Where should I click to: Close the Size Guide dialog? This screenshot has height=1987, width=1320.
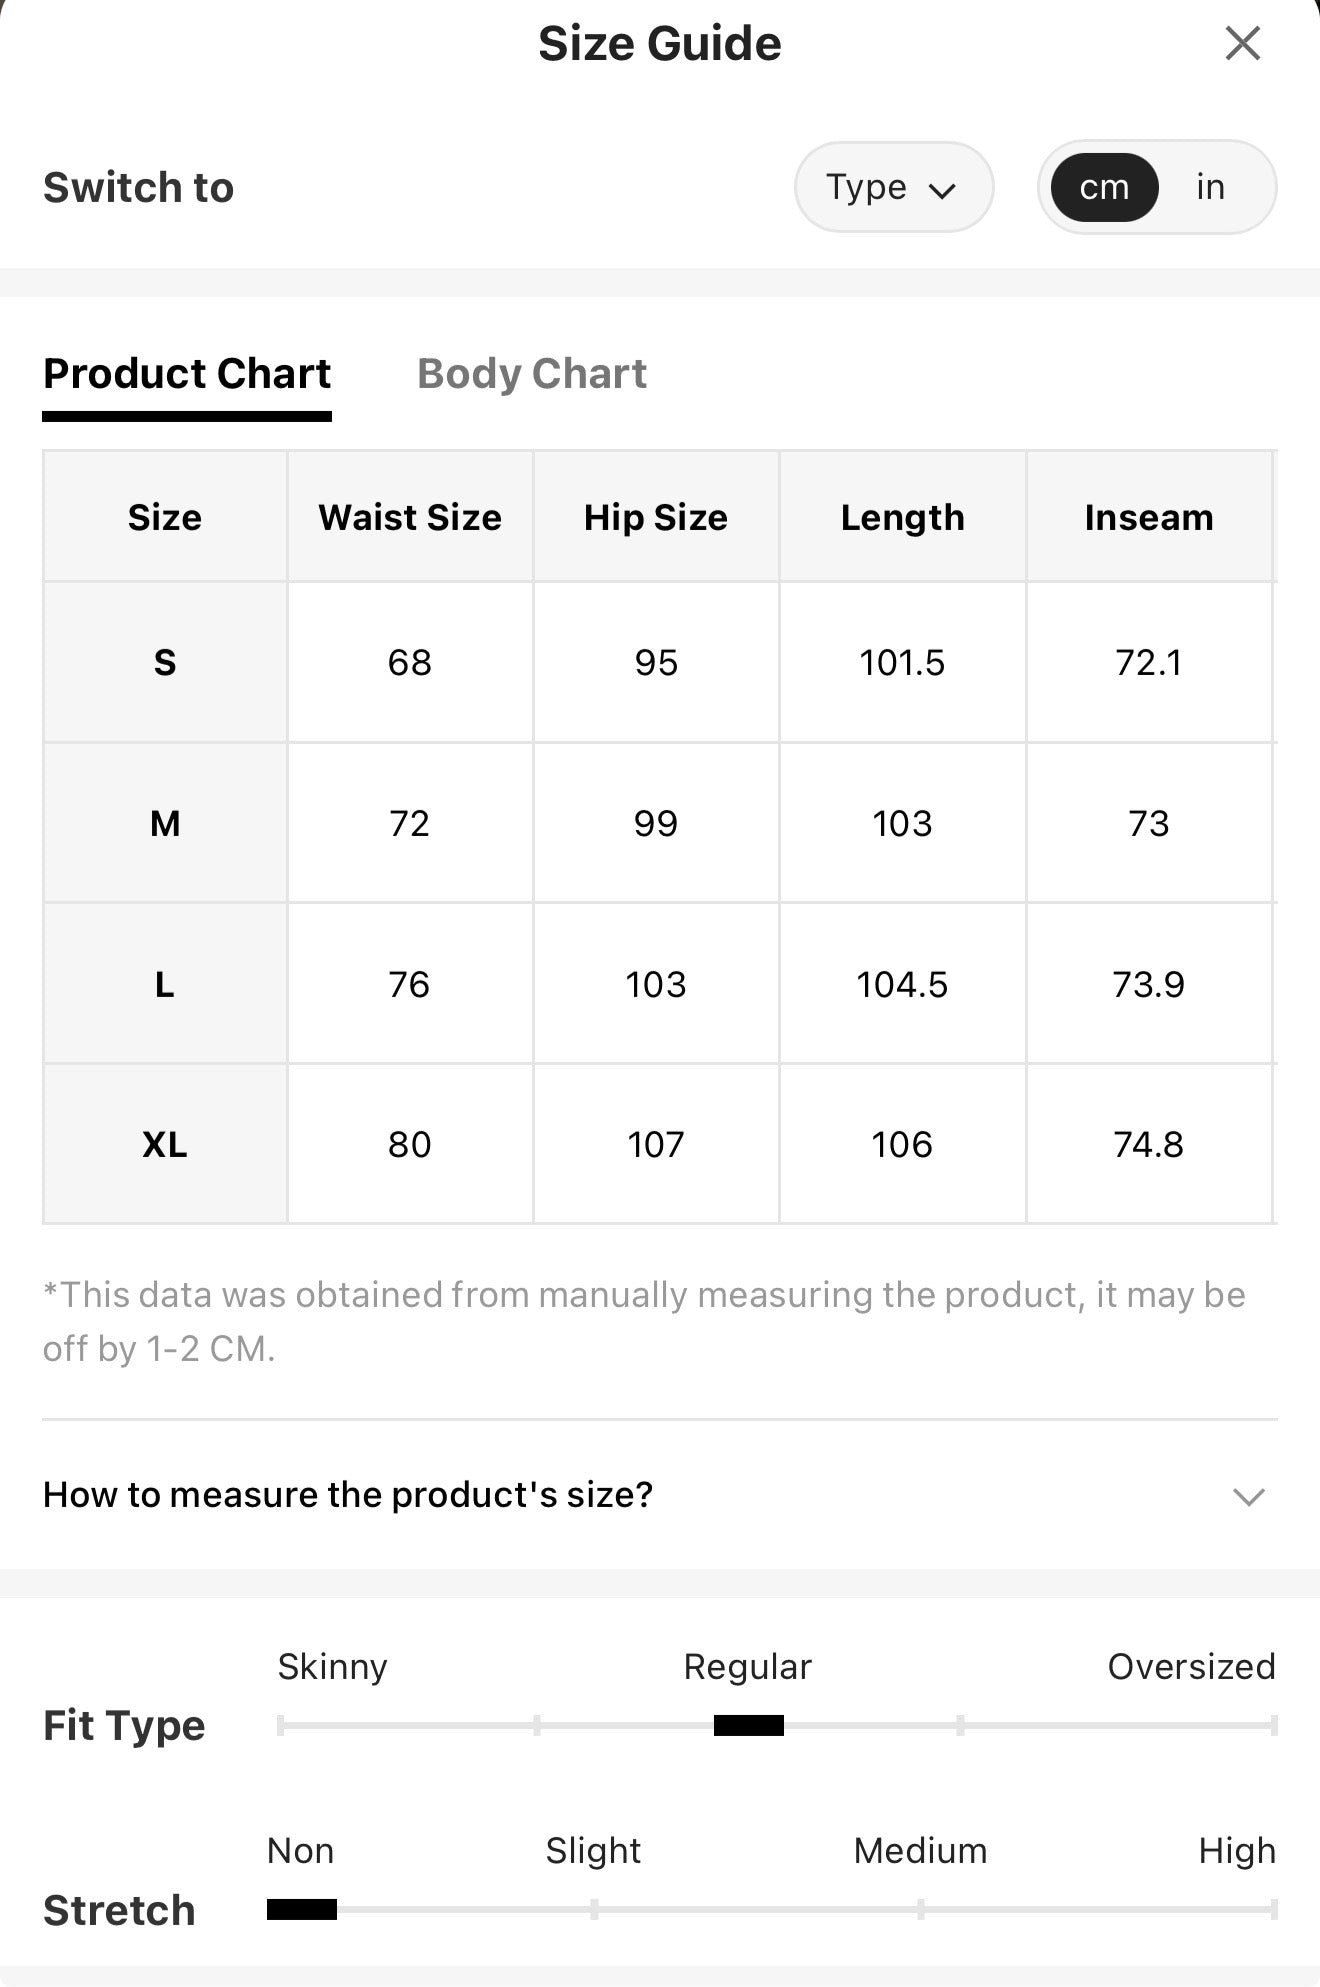point(1242,44)
